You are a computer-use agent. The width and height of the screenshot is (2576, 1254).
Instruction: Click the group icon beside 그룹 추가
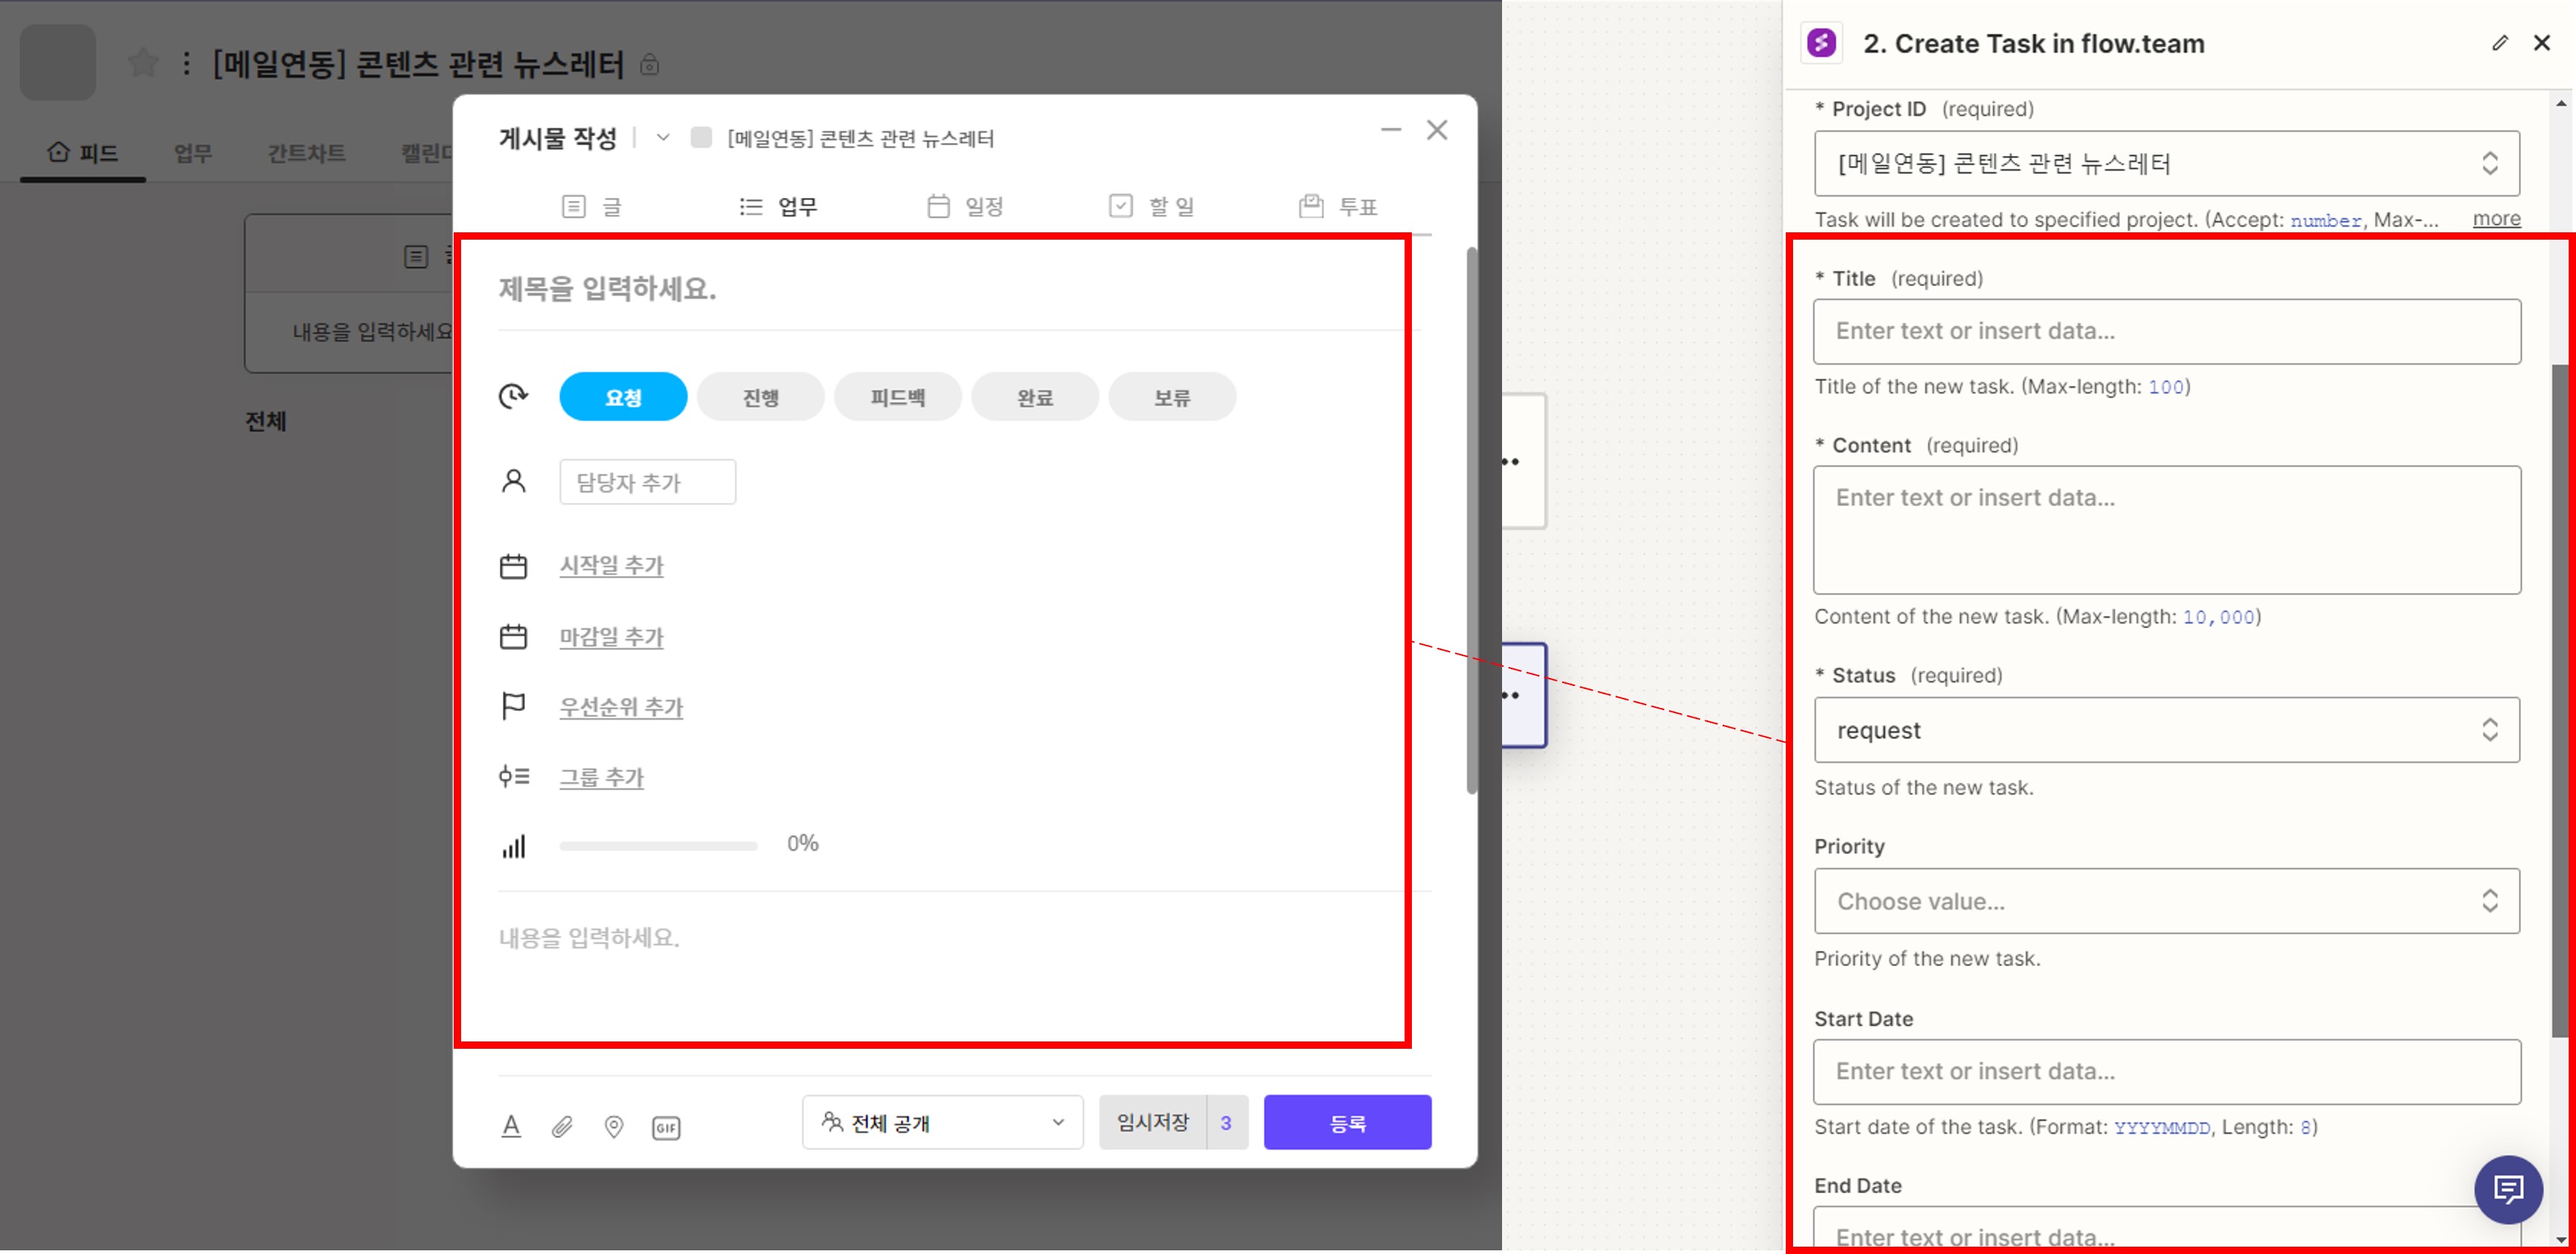click(x=514, y=776)
